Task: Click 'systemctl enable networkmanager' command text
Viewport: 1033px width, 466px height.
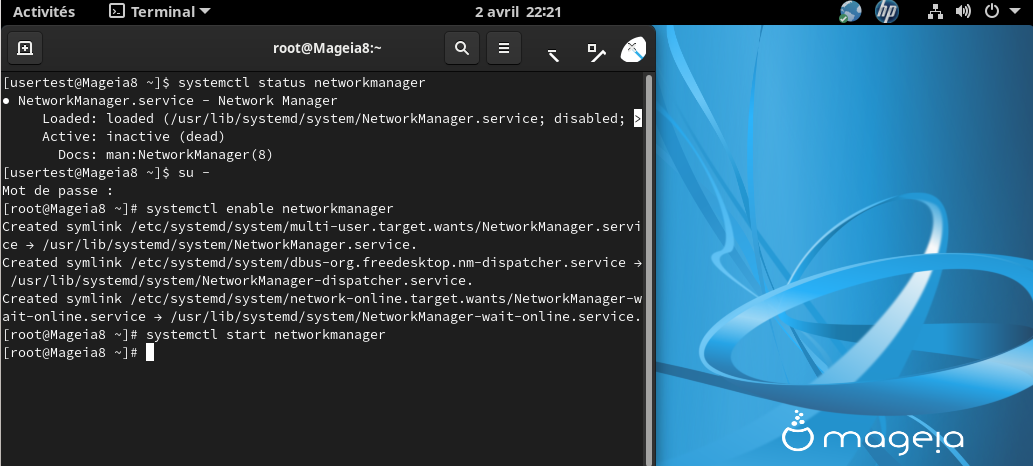Action: 269,209
